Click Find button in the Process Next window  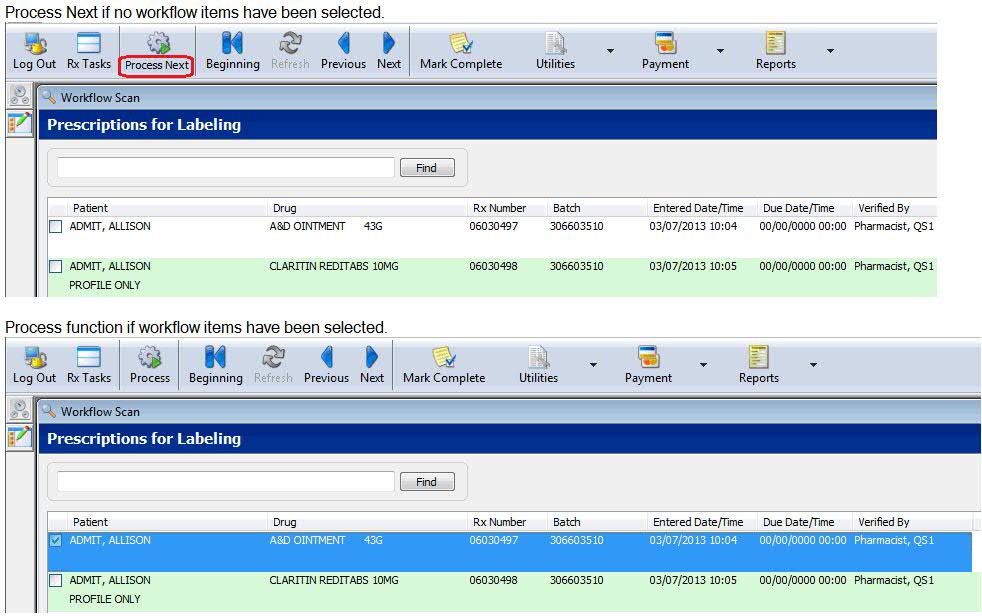[427, 168]
